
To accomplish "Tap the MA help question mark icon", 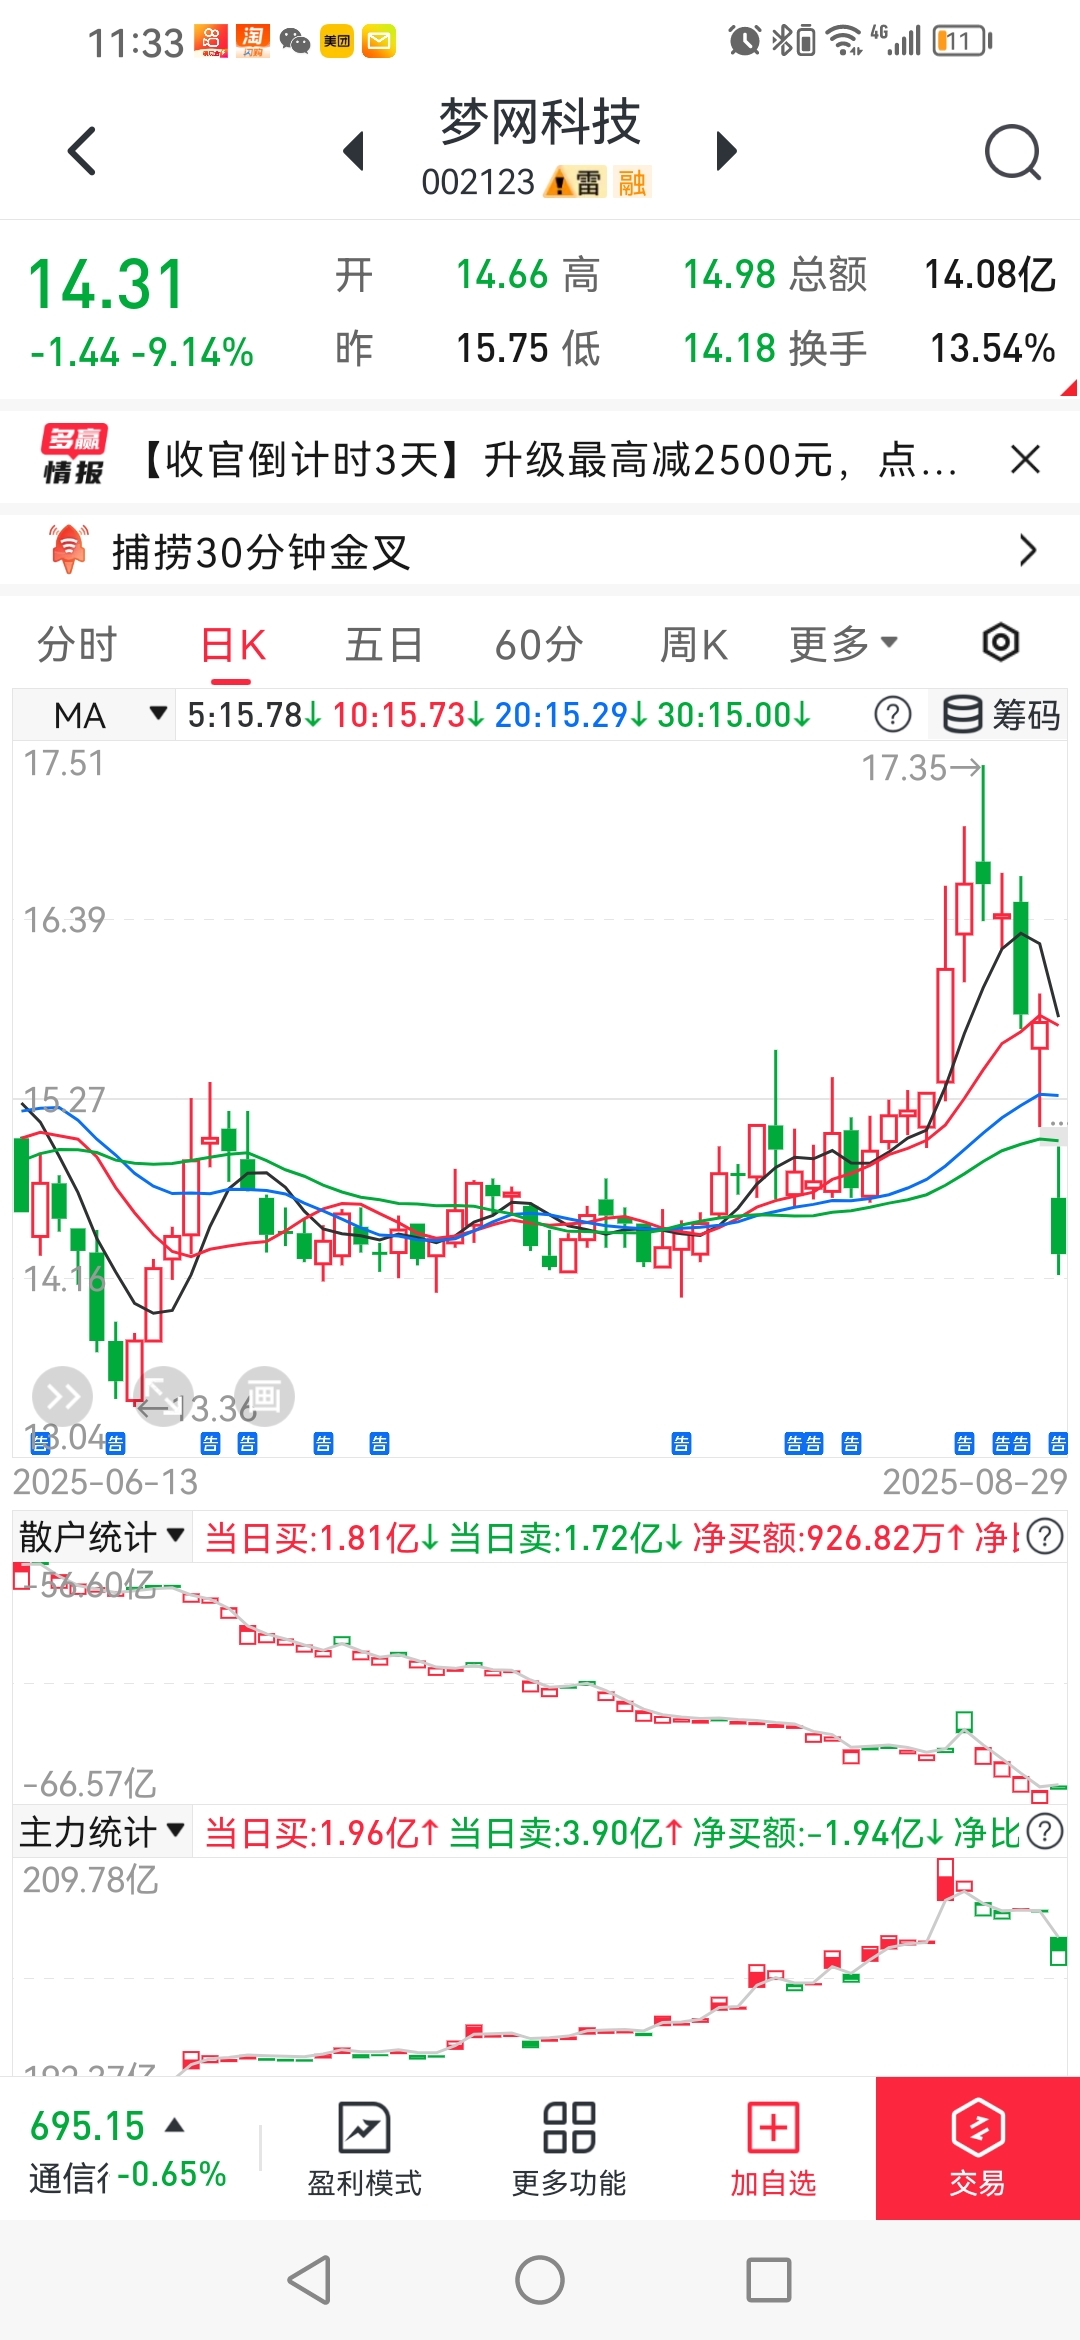I will coord(892,715).
